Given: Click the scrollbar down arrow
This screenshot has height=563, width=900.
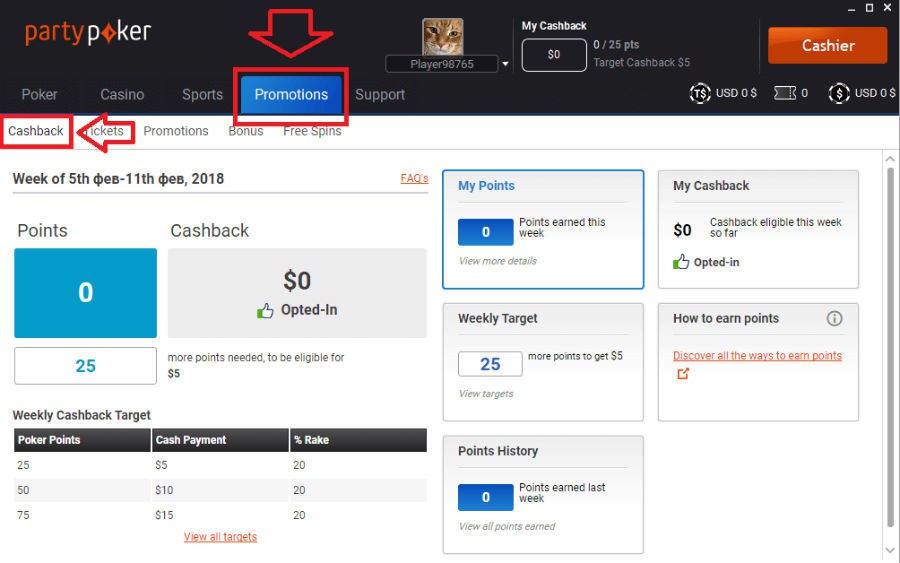Looking at the screenshot, I should 890,551.
